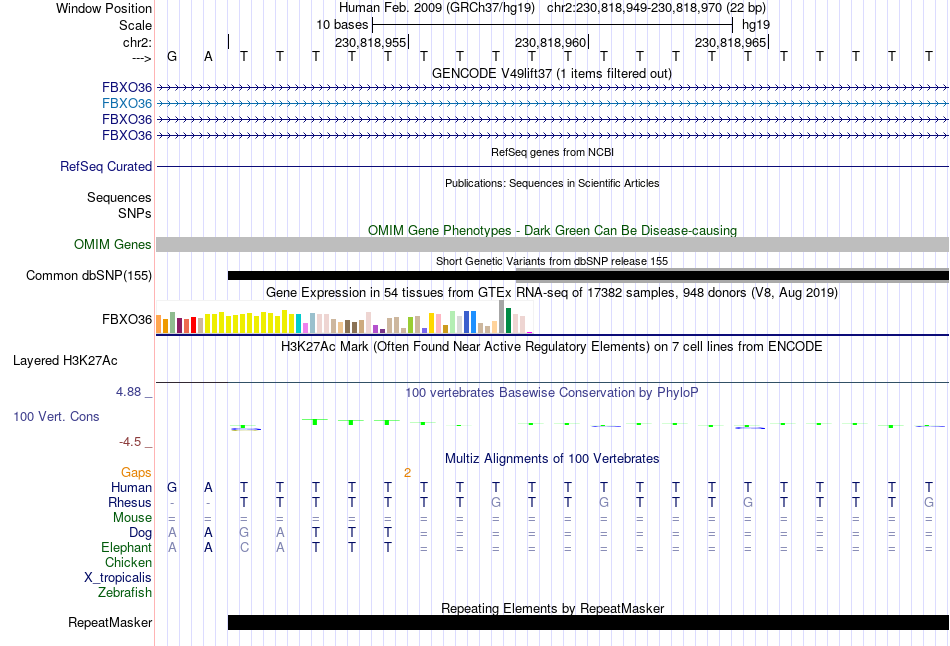The width and height of the screenshot is (950, 646).
Task: Open the 'Common dbSNP(155)' track label
Action: (x=89, y=276)
